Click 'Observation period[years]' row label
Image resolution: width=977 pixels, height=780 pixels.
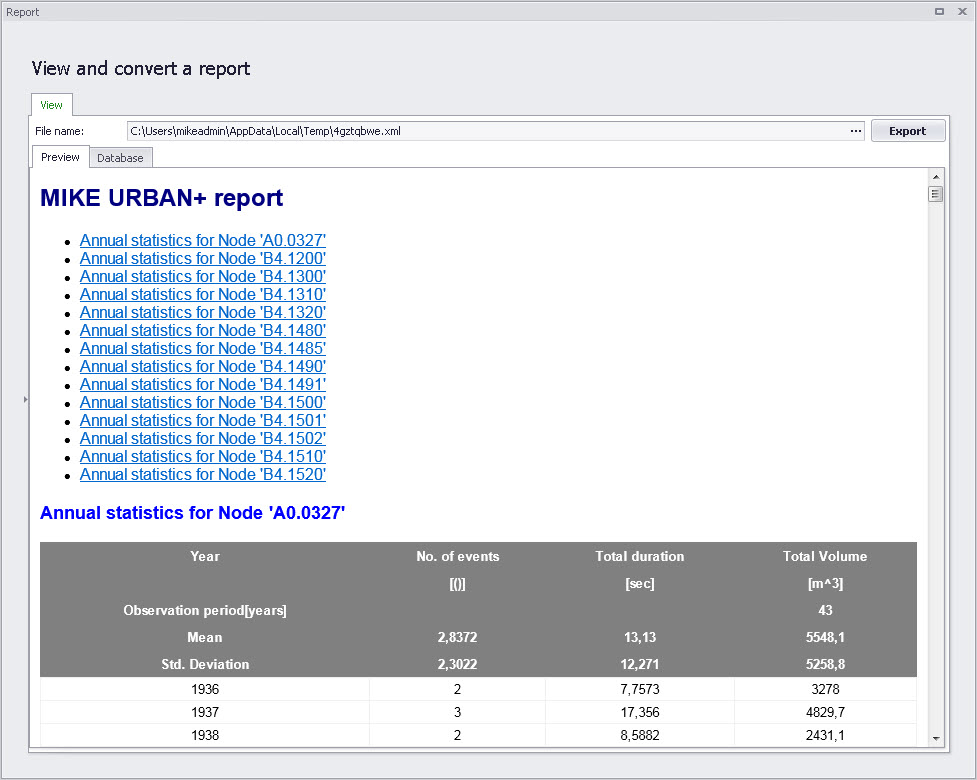coord(205,611)
